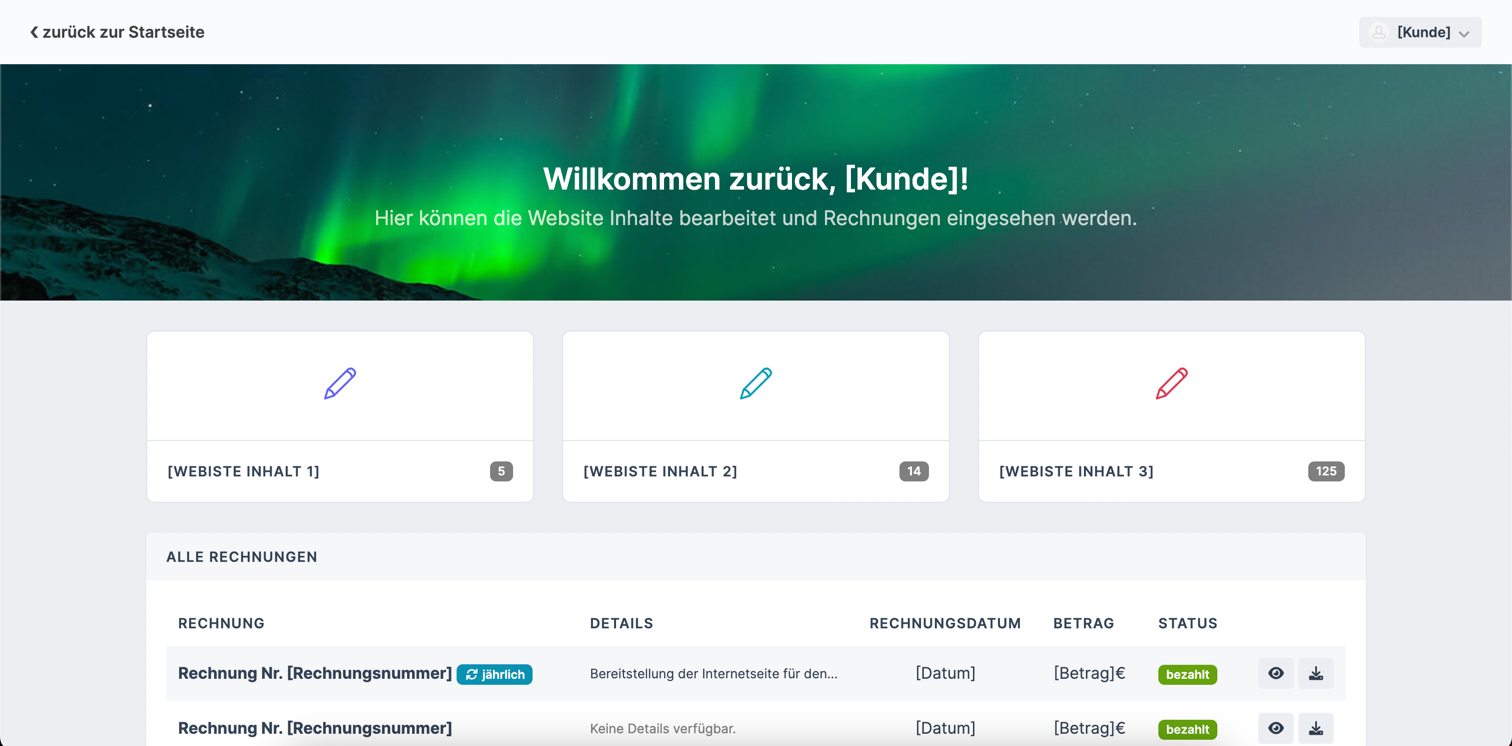Click the user avatar icon in header
The image size is (1512, 746).
pyautogui.click(x=1379, y=33)
